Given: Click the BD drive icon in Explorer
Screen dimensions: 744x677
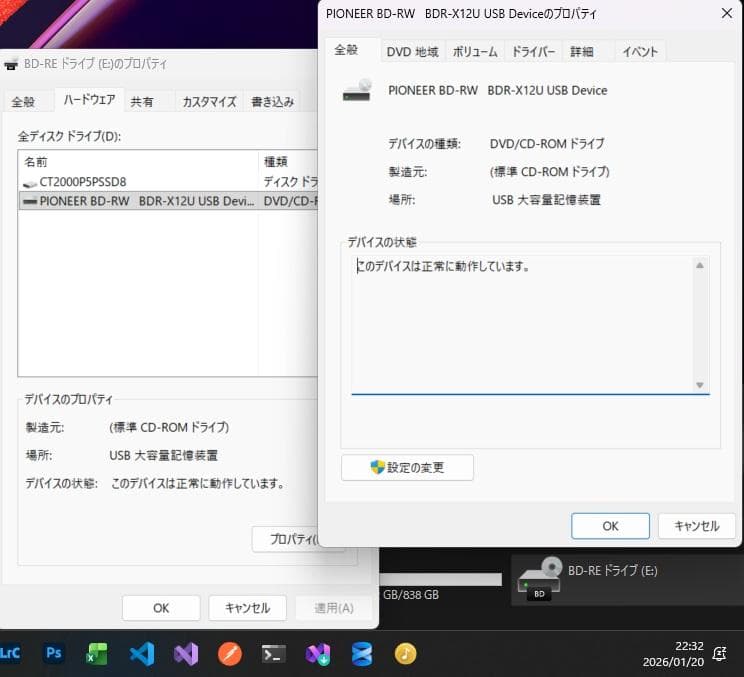Looking at the screenshot, I should pyautogui.click(x=539, y=579).
